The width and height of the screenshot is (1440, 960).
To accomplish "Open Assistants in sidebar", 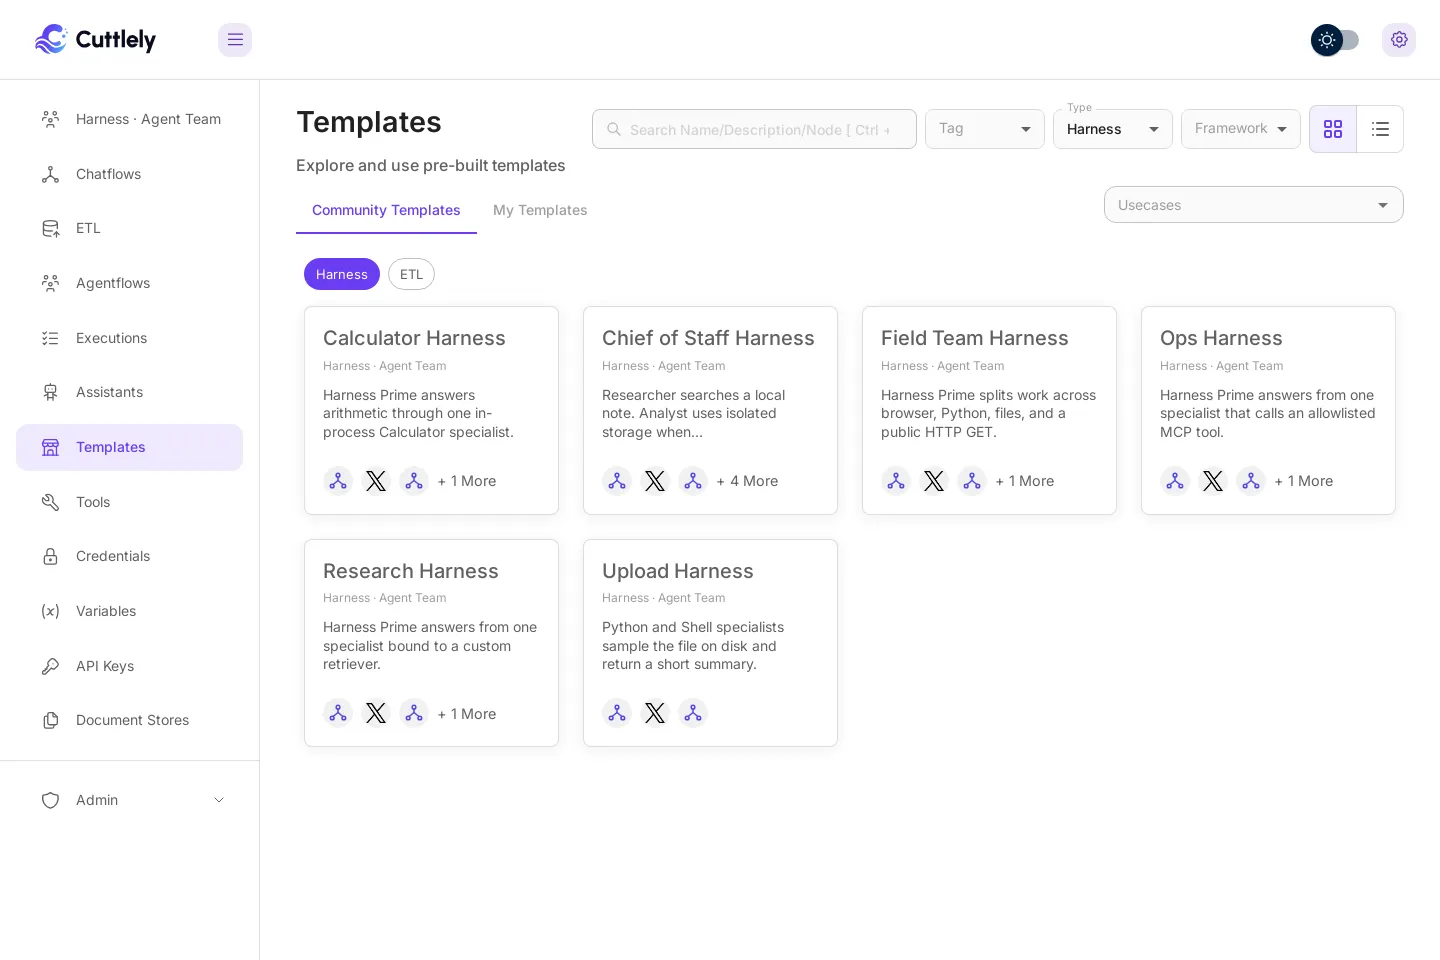I will click(129, 392).
